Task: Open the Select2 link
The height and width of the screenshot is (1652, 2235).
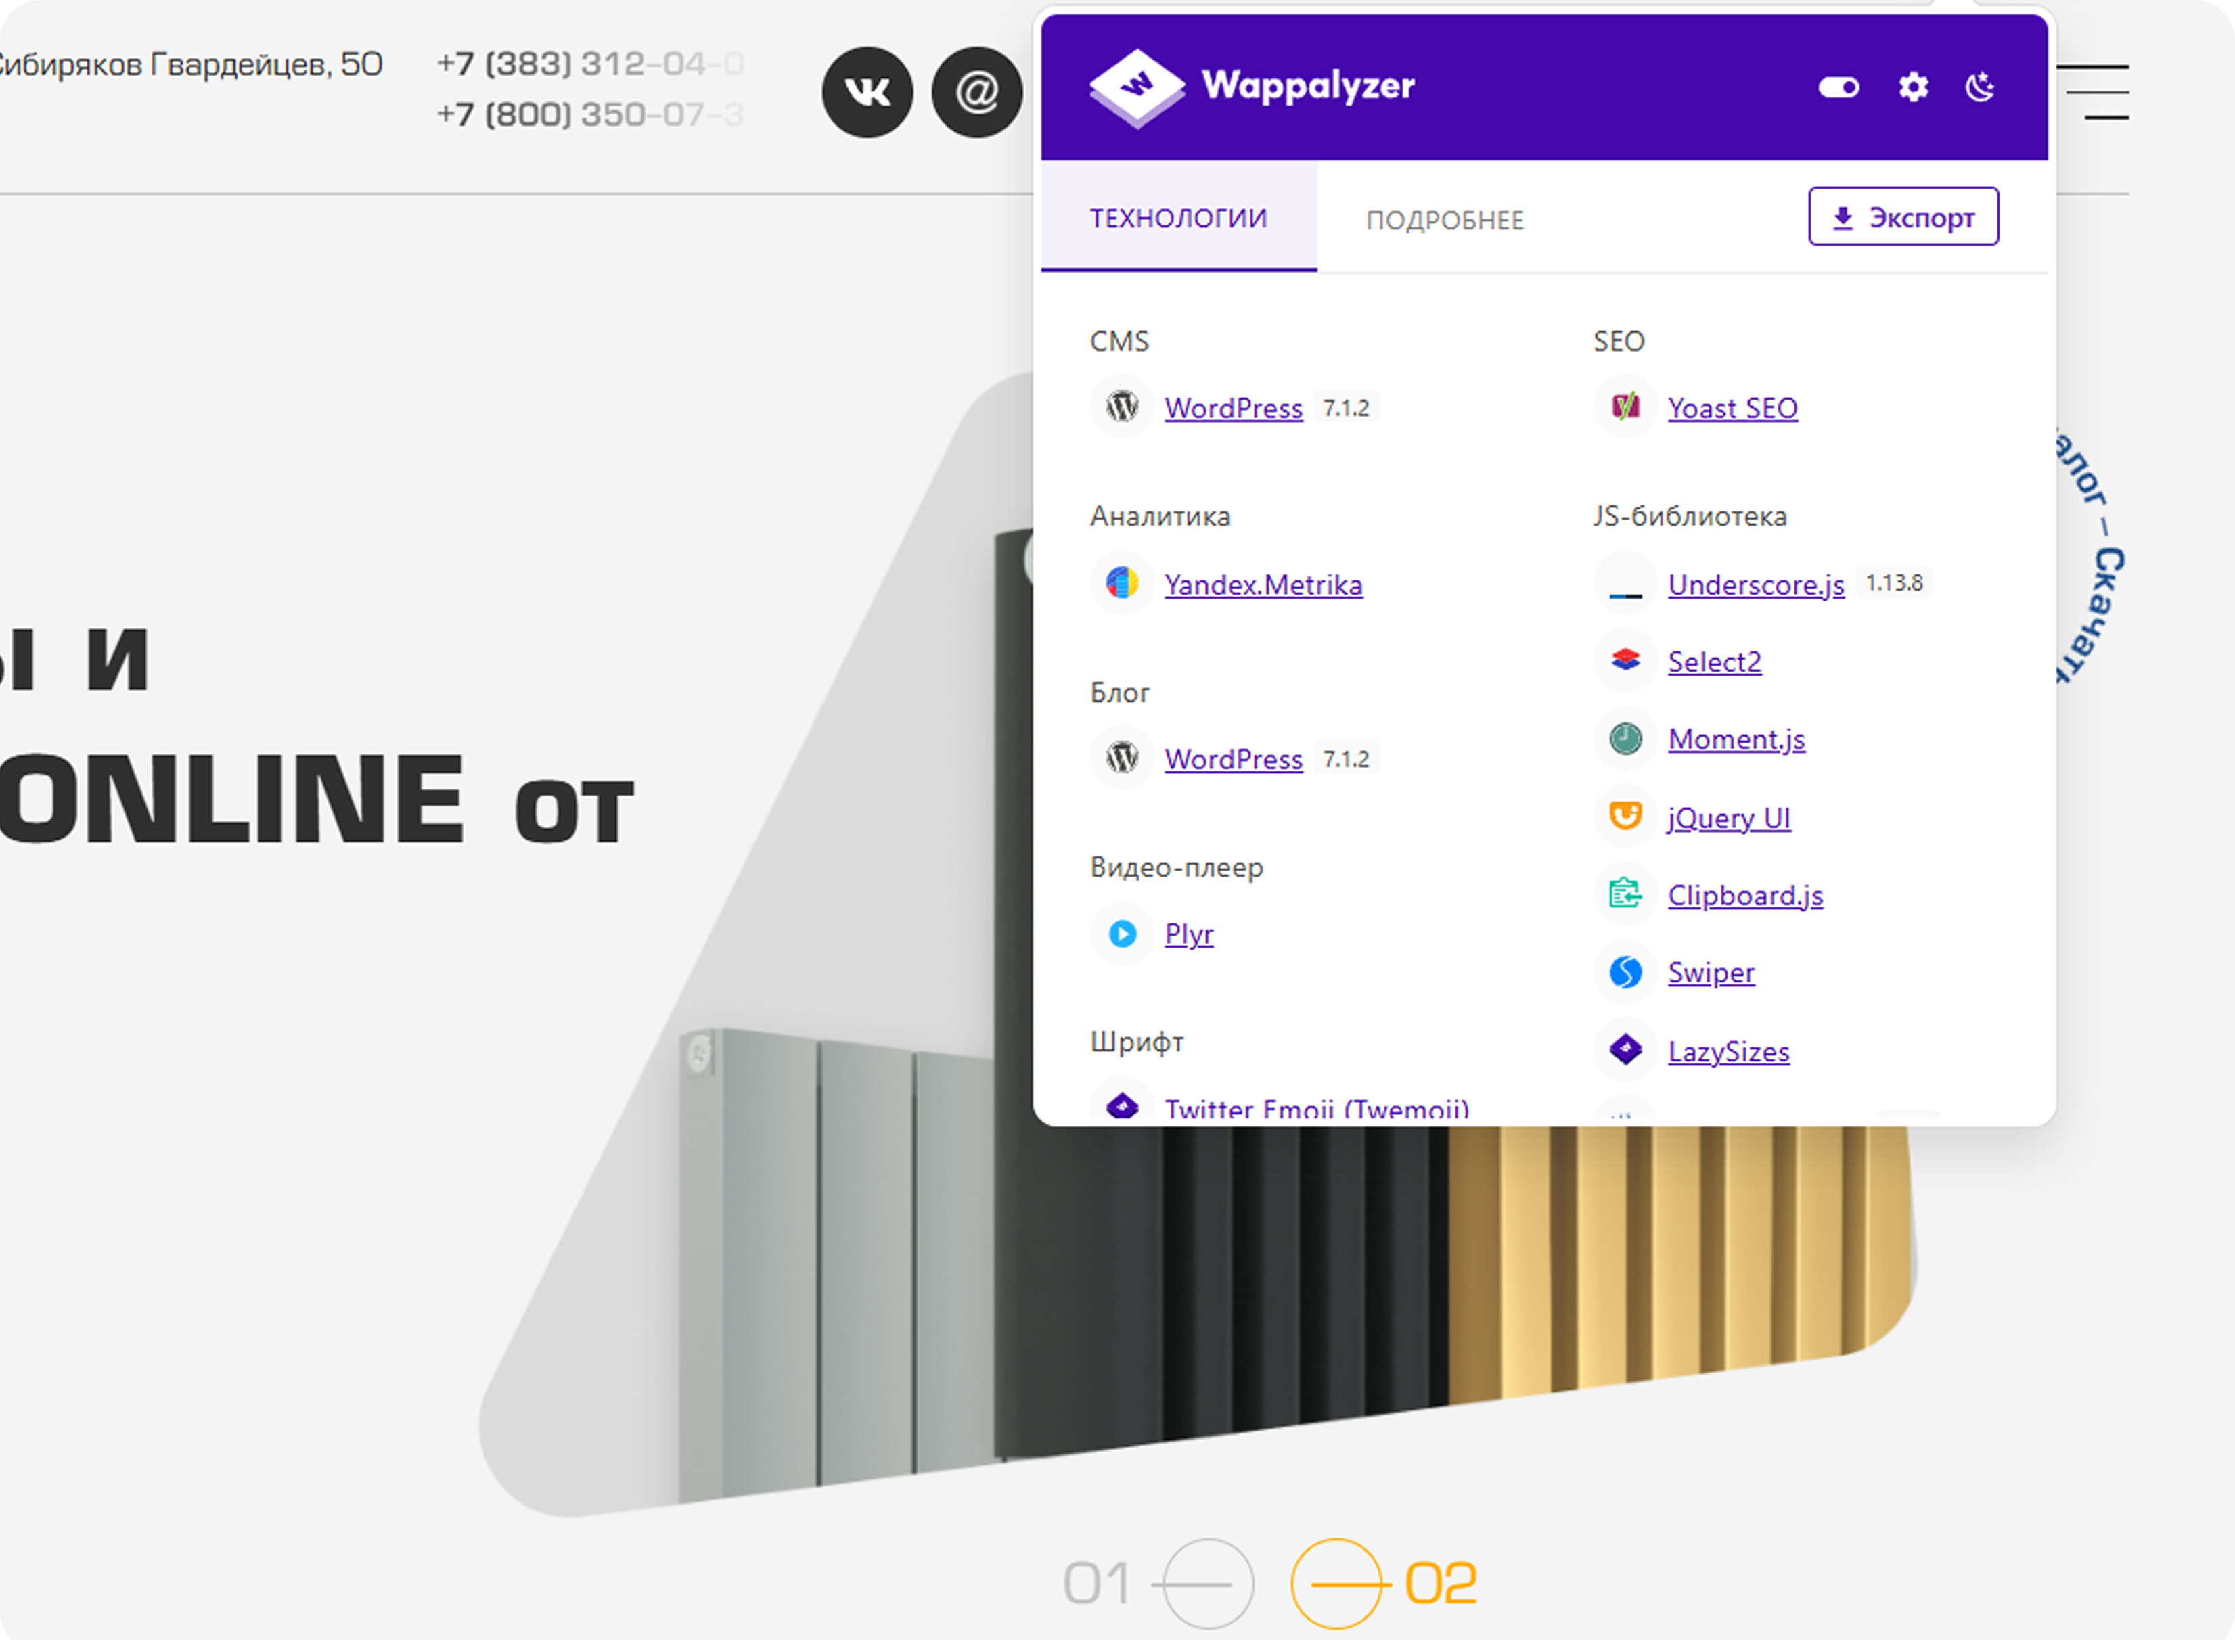Action: [x=1714, y=662]
